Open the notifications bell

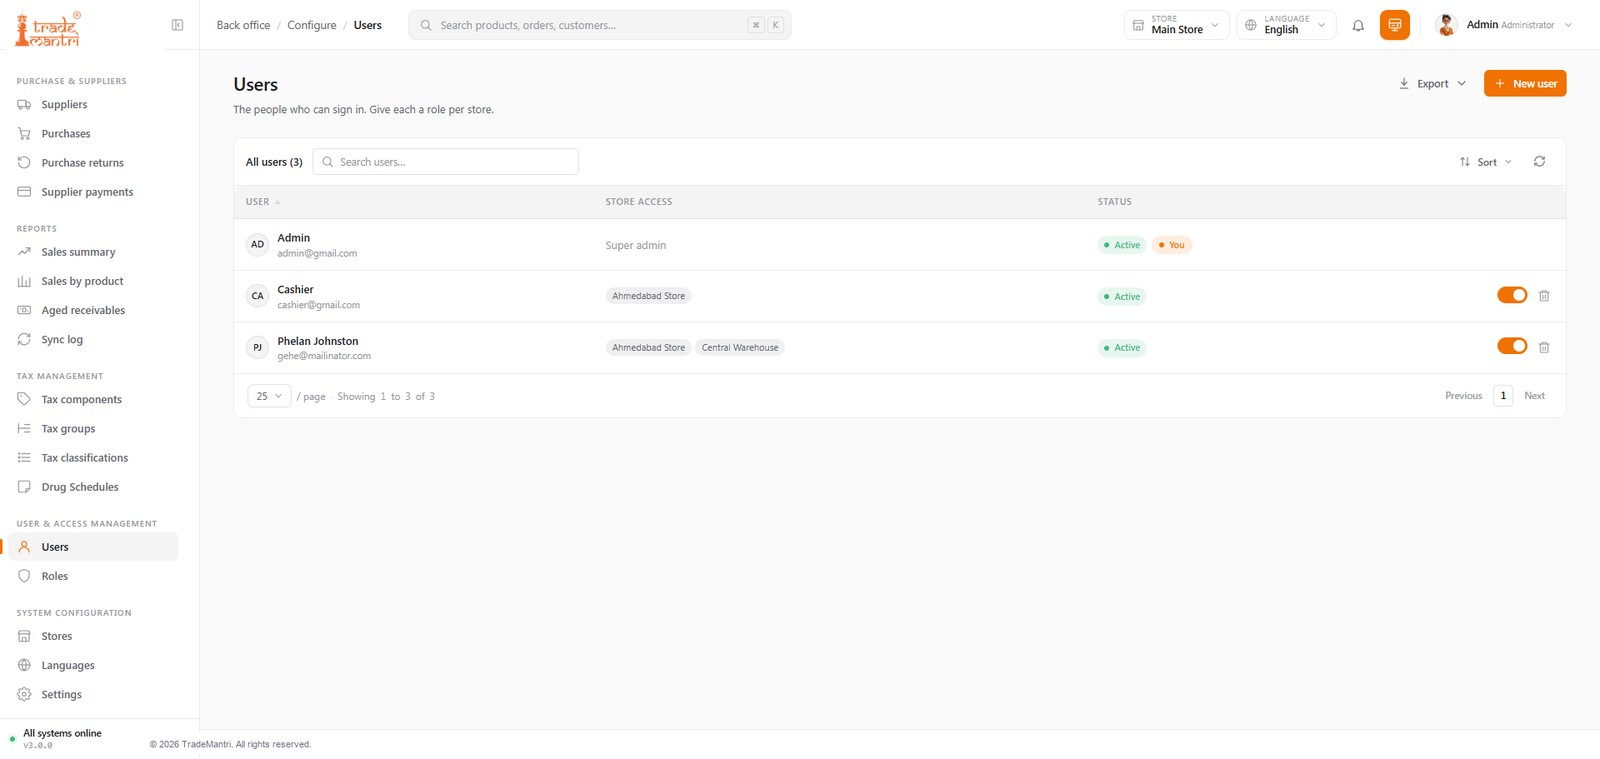[x=1358, y=25]
